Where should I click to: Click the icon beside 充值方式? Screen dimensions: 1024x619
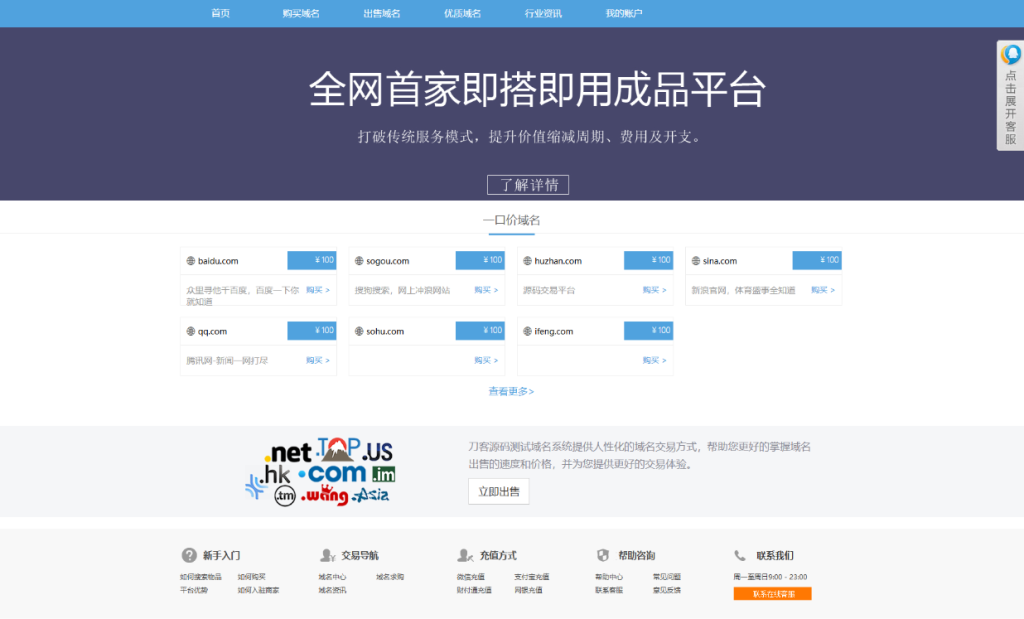coord(462,555)
